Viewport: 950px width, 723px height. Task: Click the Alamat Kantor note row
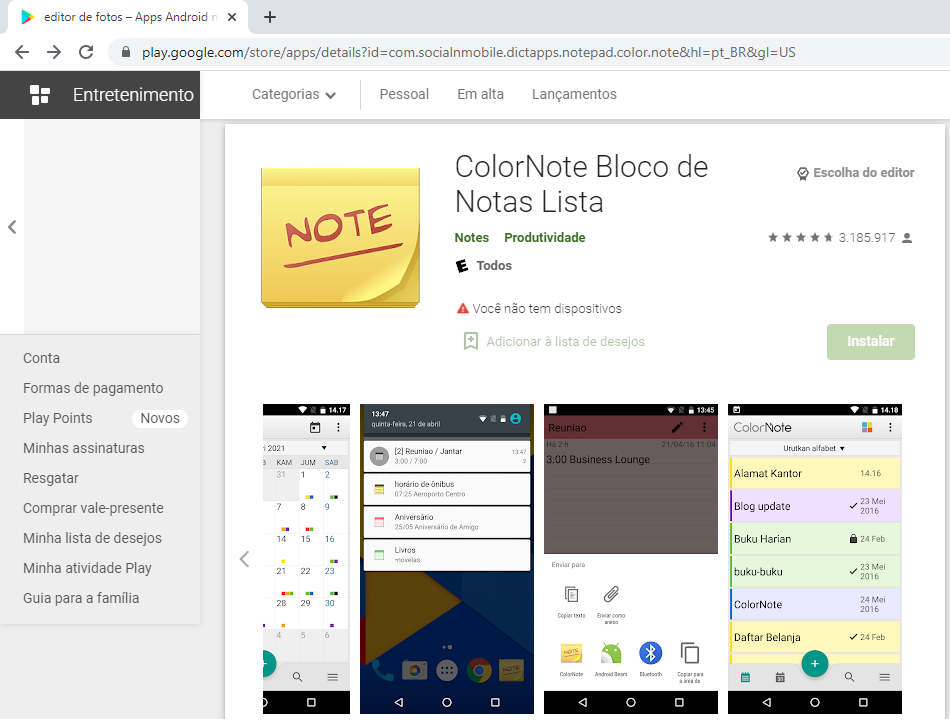click(815, 473)
